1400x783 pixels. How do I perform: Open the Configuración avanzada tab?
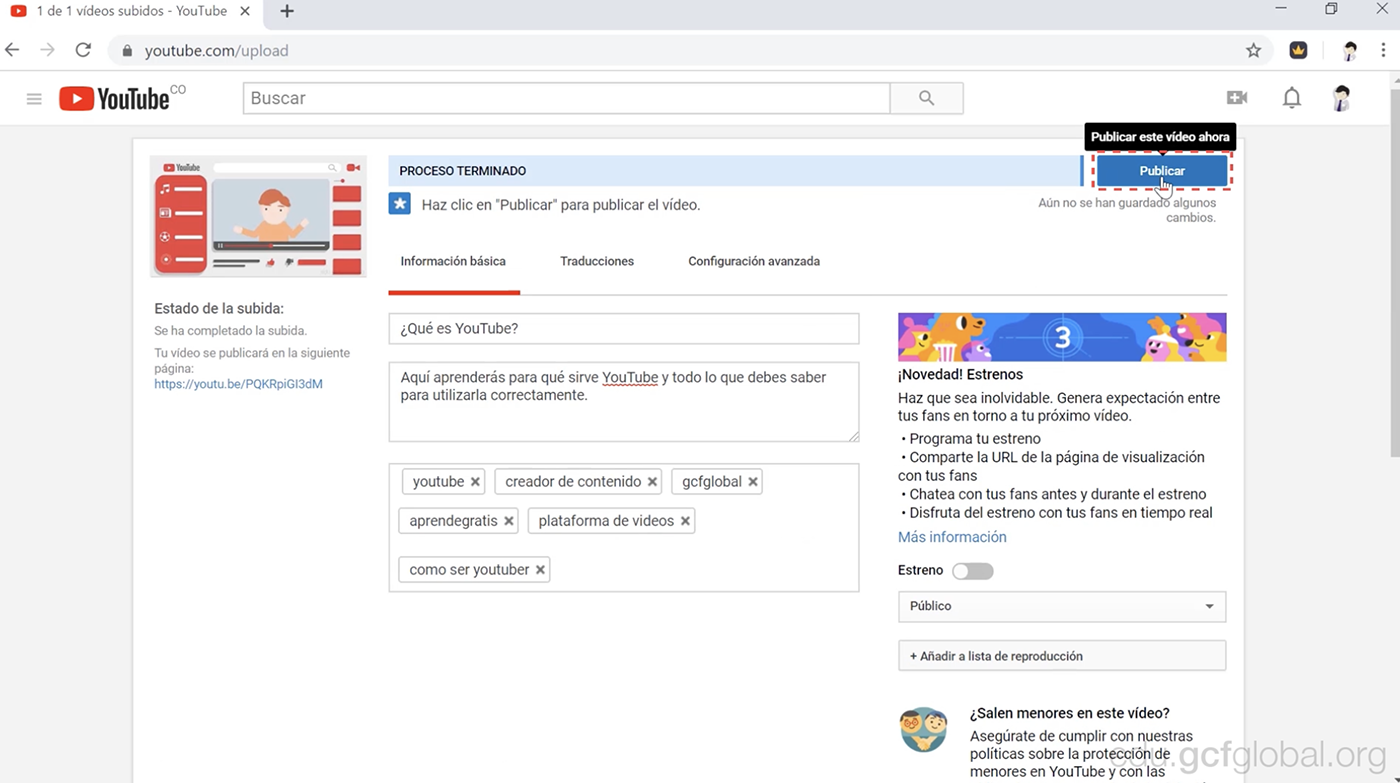754,261
